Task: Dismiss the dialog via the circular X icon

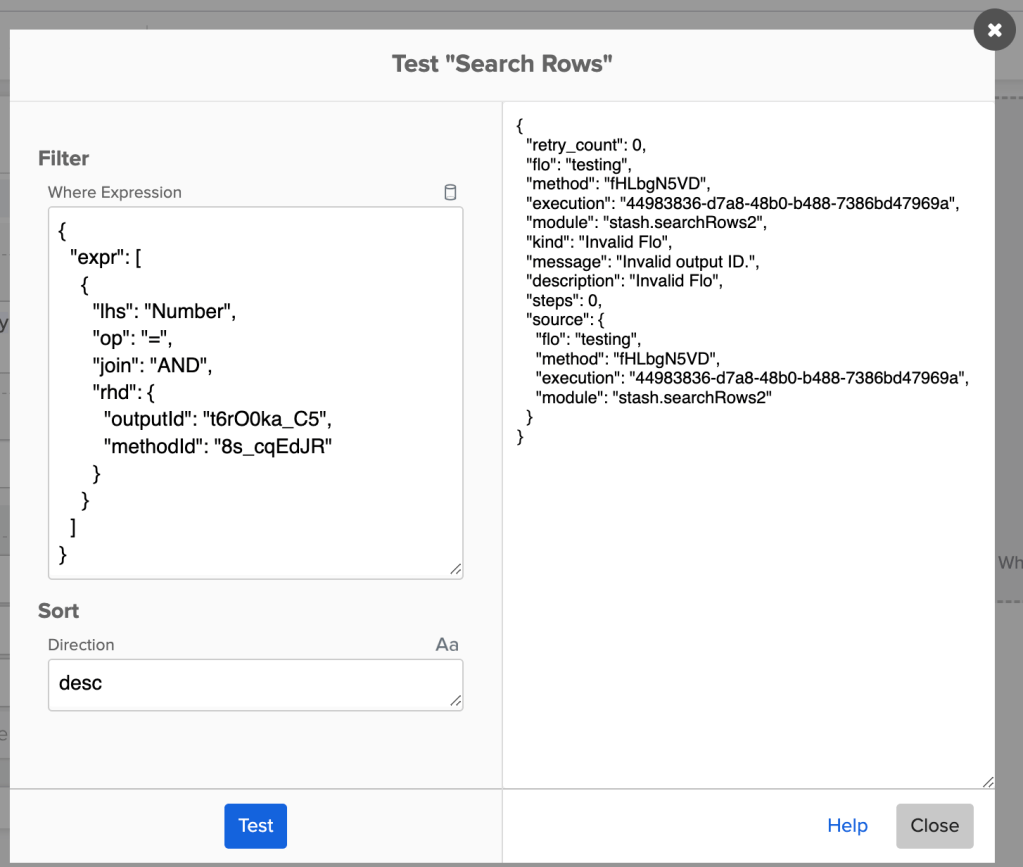Action: tap(994, 29)
